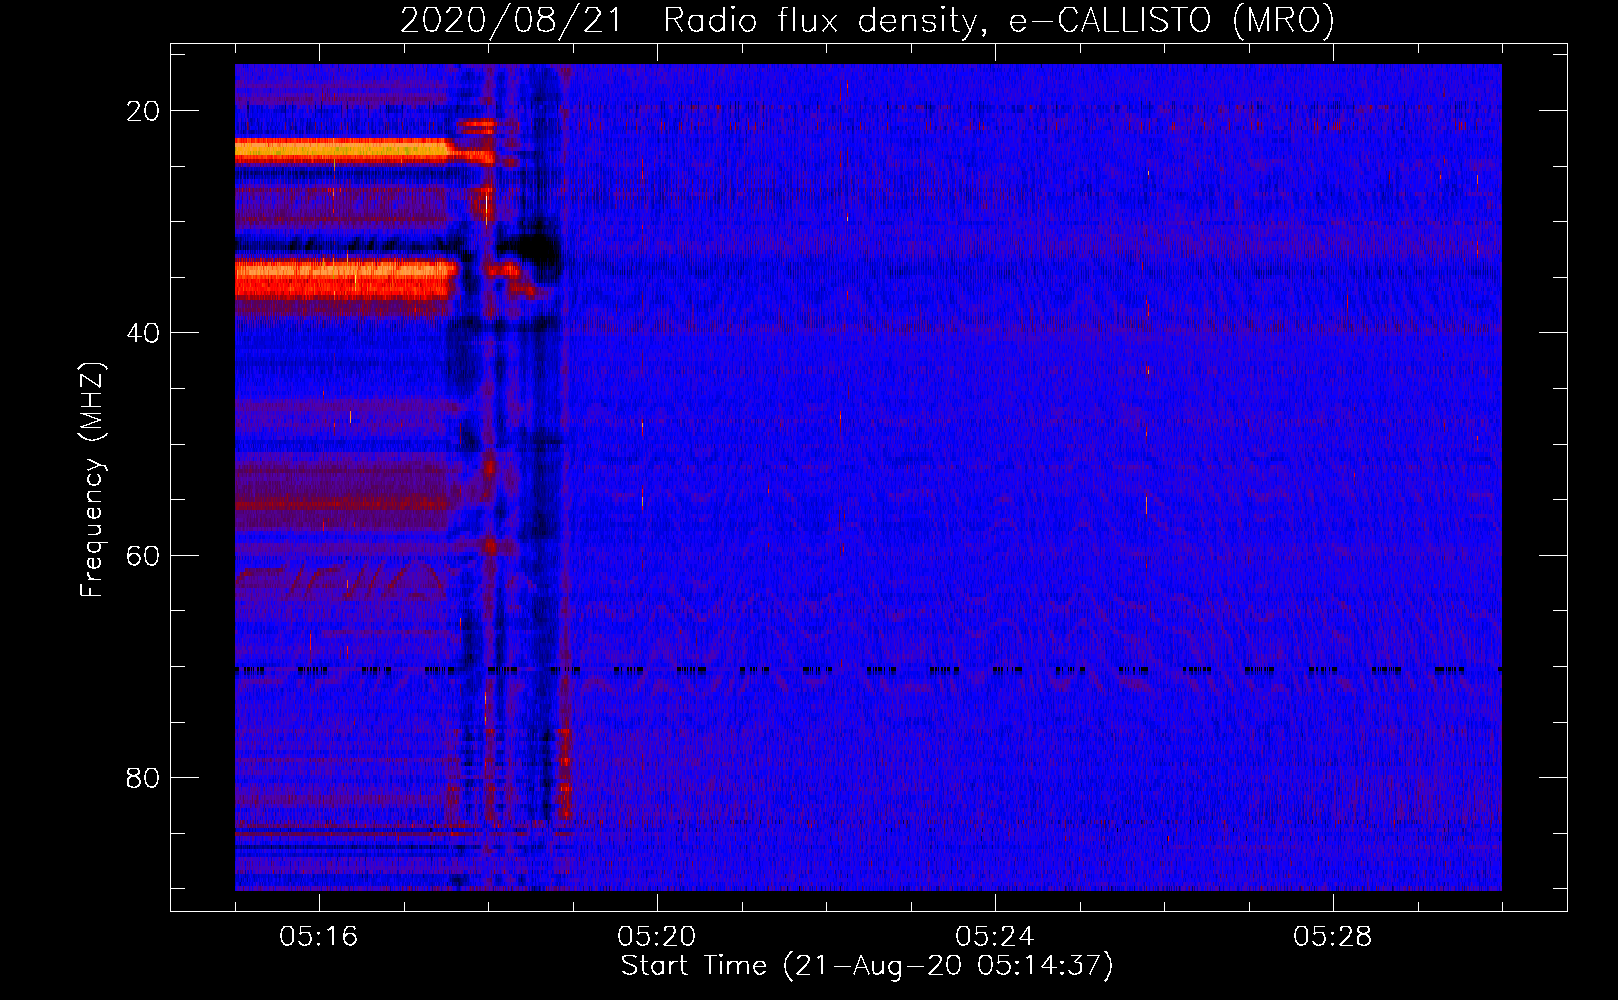Click the bright yellow emission band near 23 MHz

[345, 151]
